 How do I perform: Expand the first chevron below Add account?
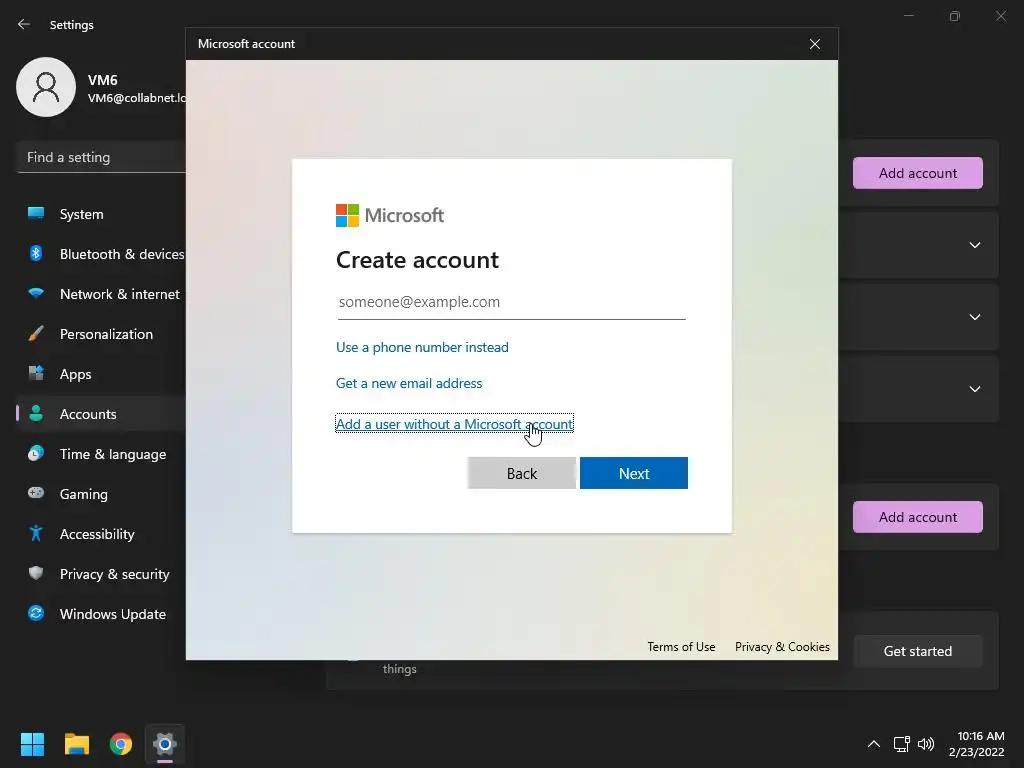pos(975,245)
